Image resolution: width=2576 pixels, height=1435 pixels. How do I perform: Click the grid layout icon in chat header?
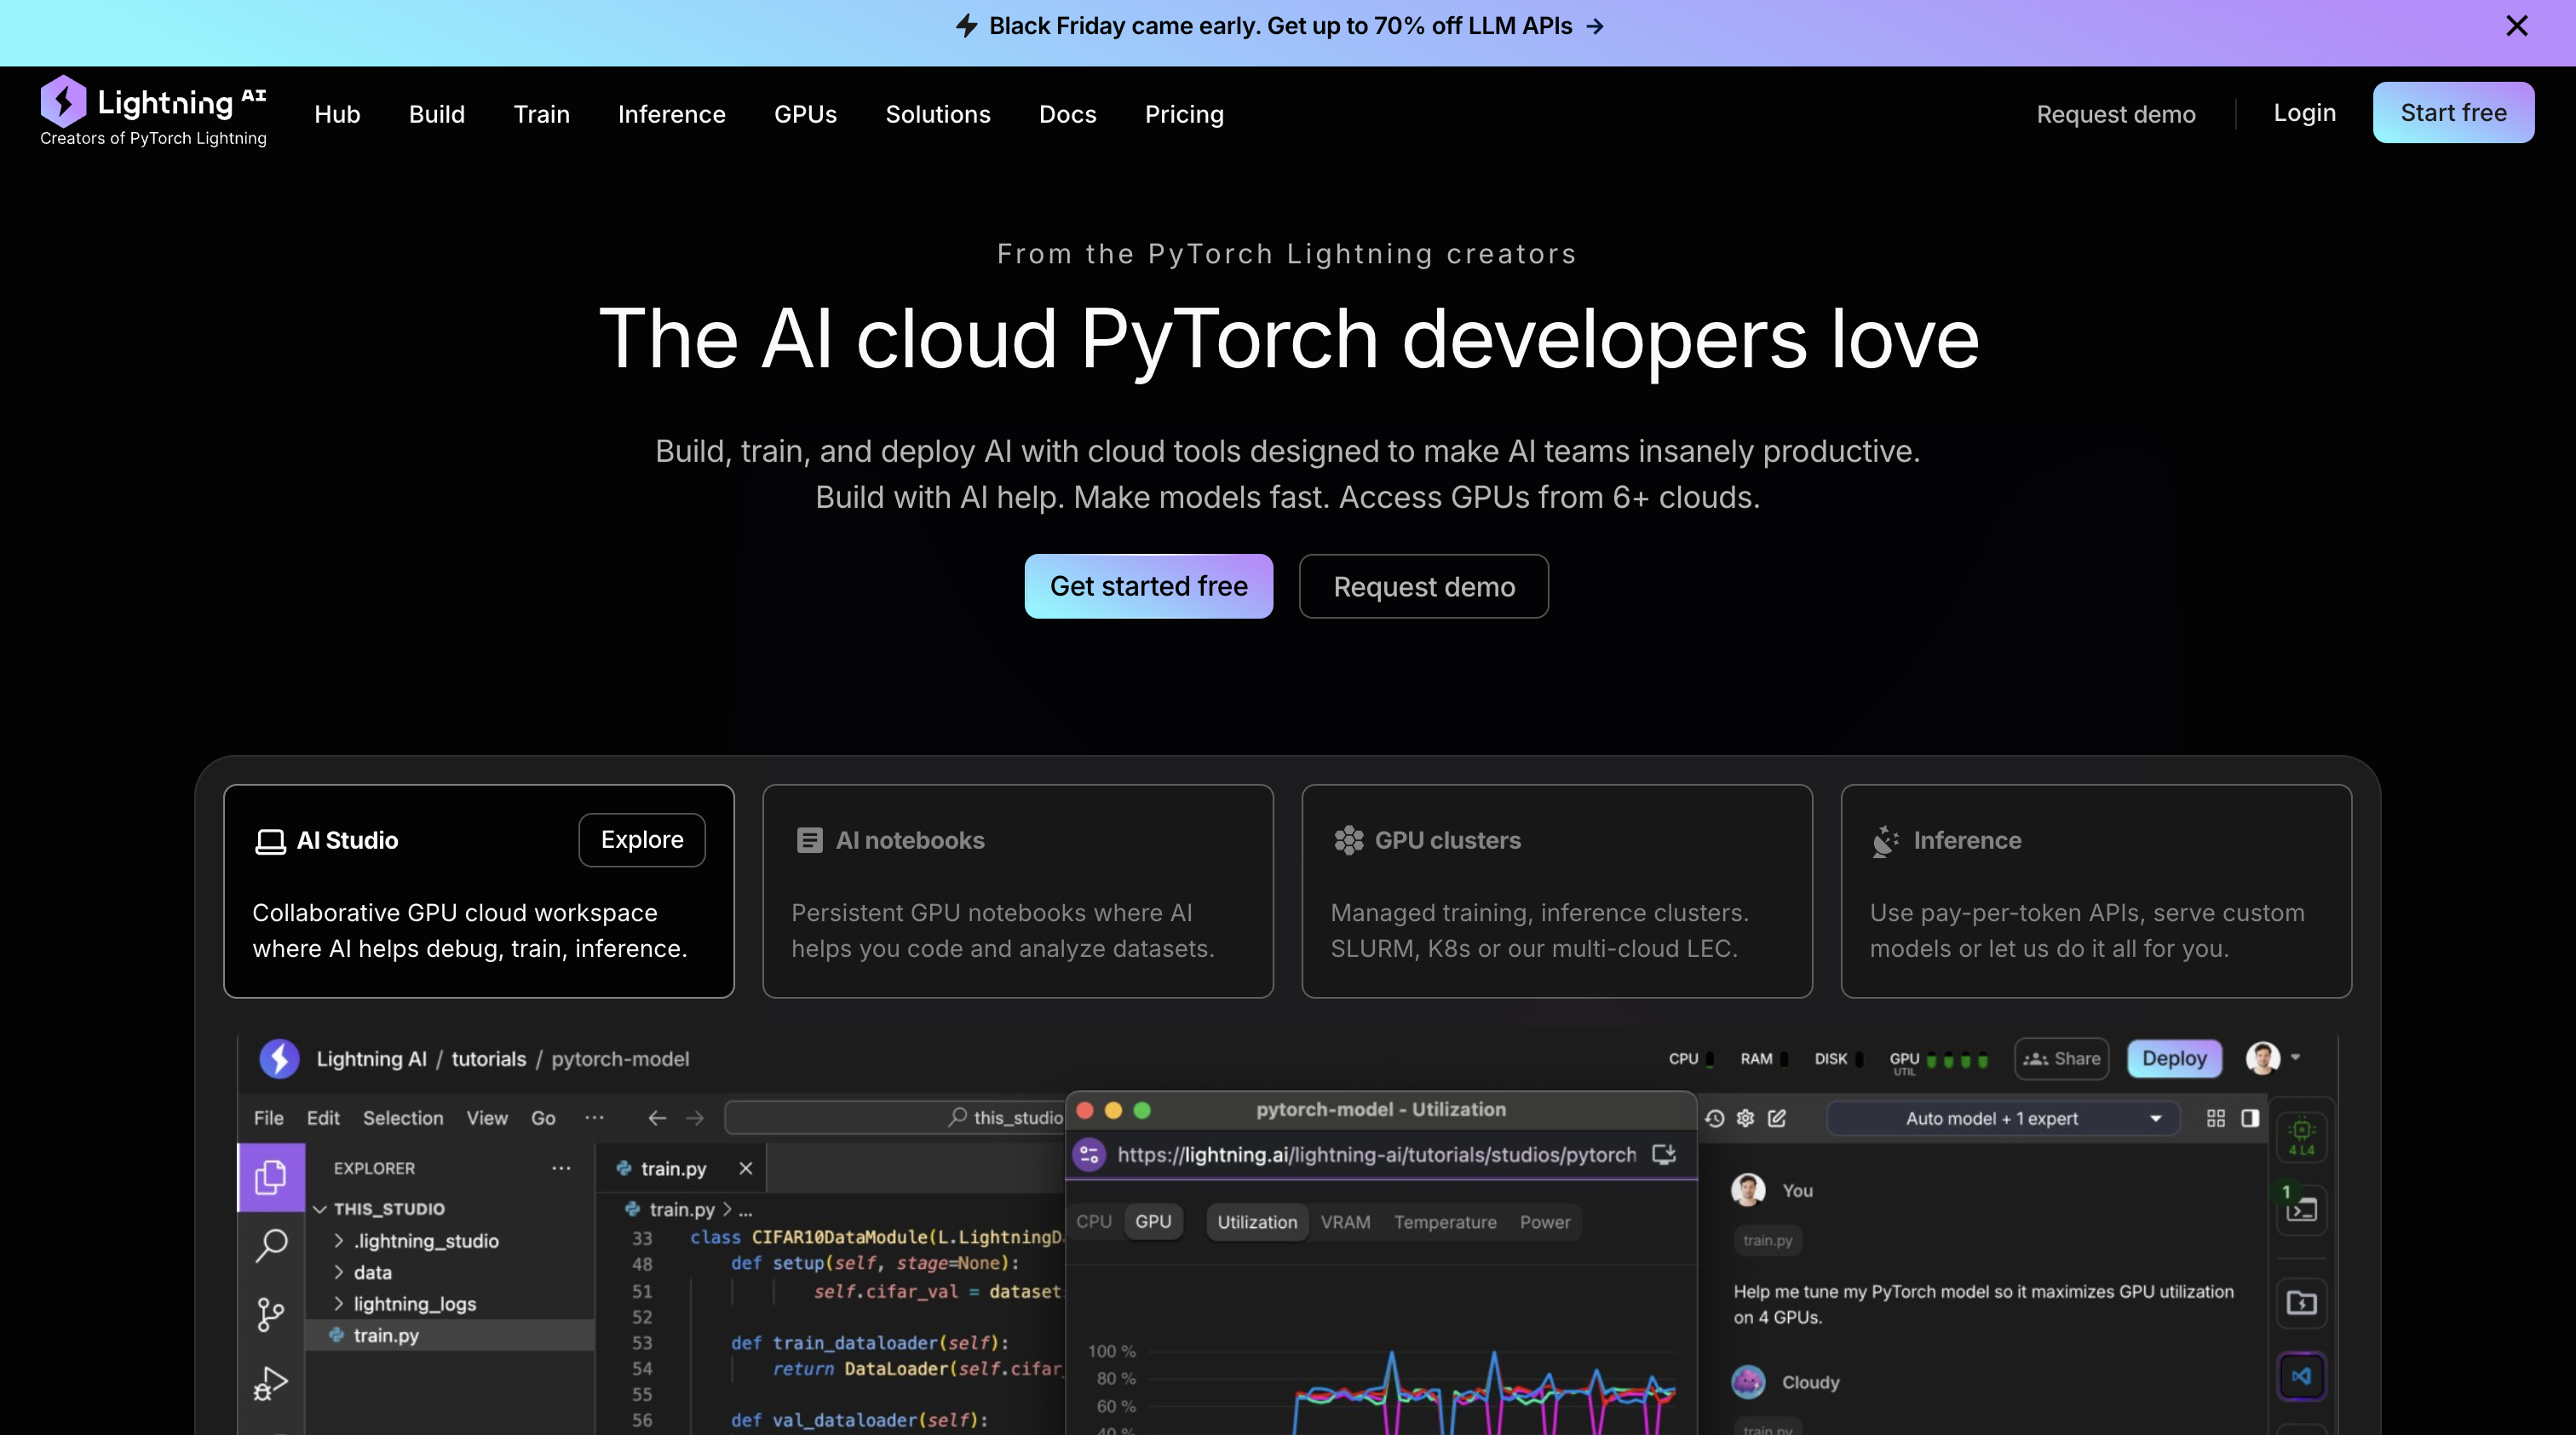coord(2216,1118)
